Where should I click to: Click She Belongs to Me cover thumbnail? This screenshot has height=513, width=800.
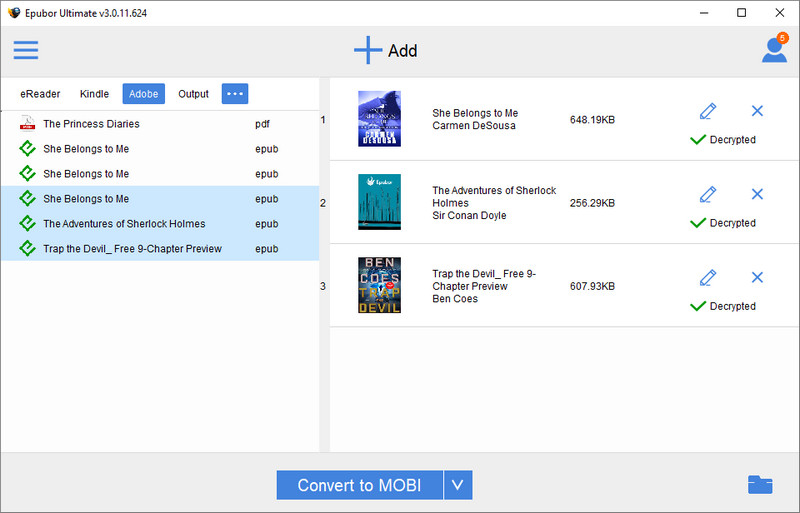379,119
